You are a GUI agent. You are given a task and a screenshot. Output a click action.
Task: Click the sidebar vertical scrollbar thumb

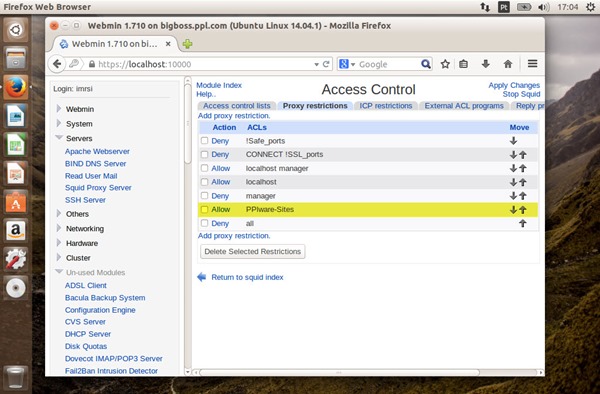click(188, 123)
